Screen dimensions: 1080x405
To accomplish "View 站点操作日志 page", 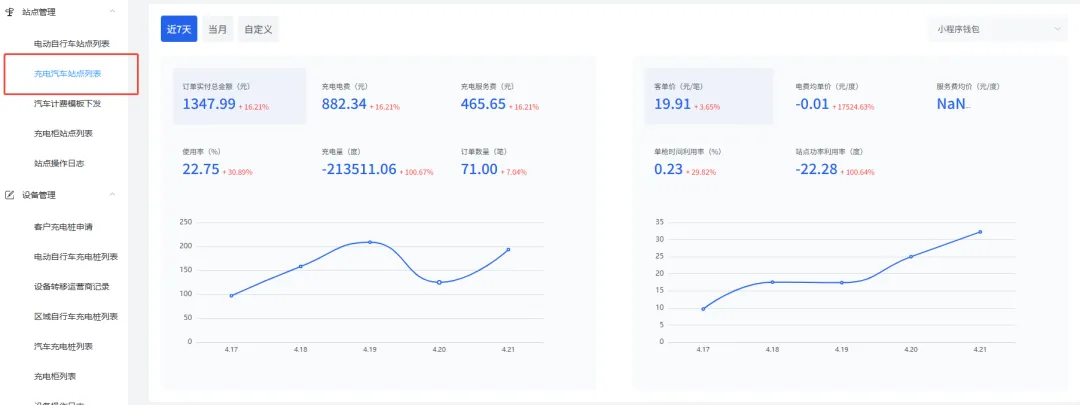I will coord(59,163).
